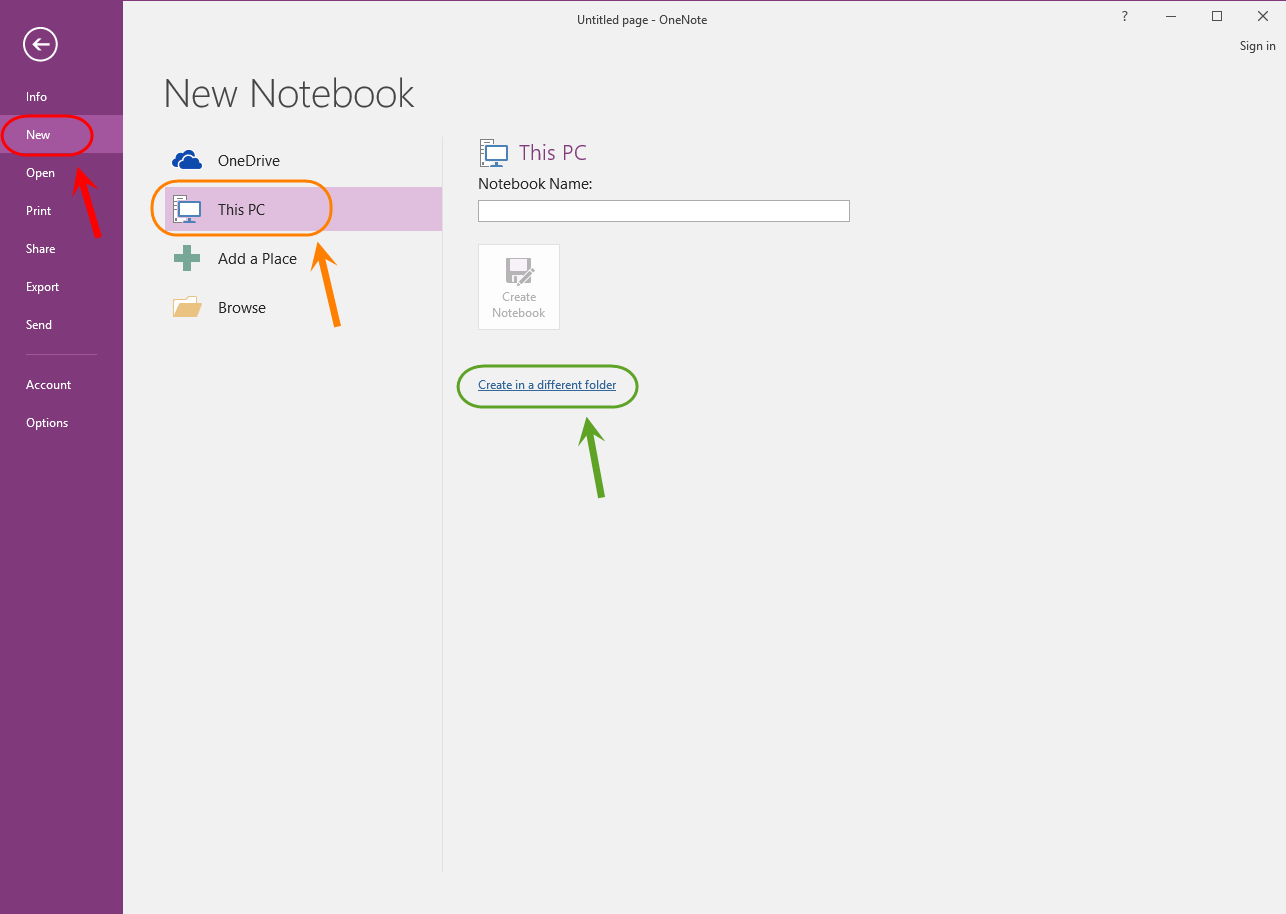Click the This PC heading icon in right pane
The width and height of the screenshot is (1286, 914).
494,152
